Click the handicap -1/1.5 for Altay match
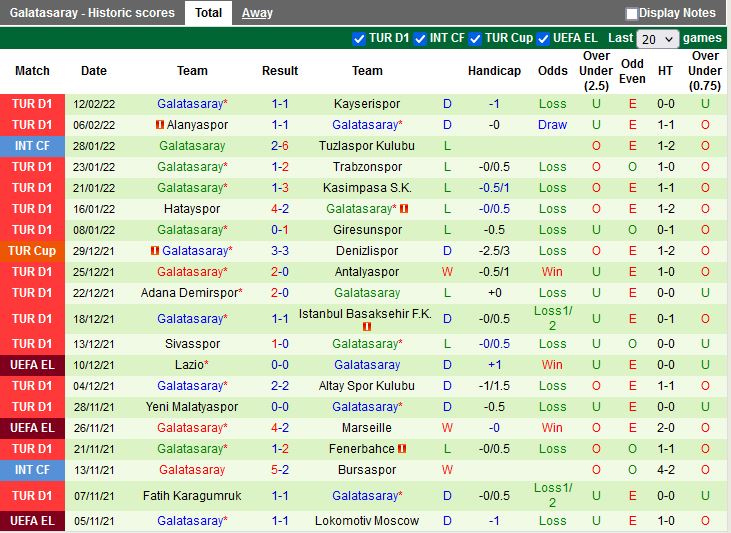 pos(494,386)
